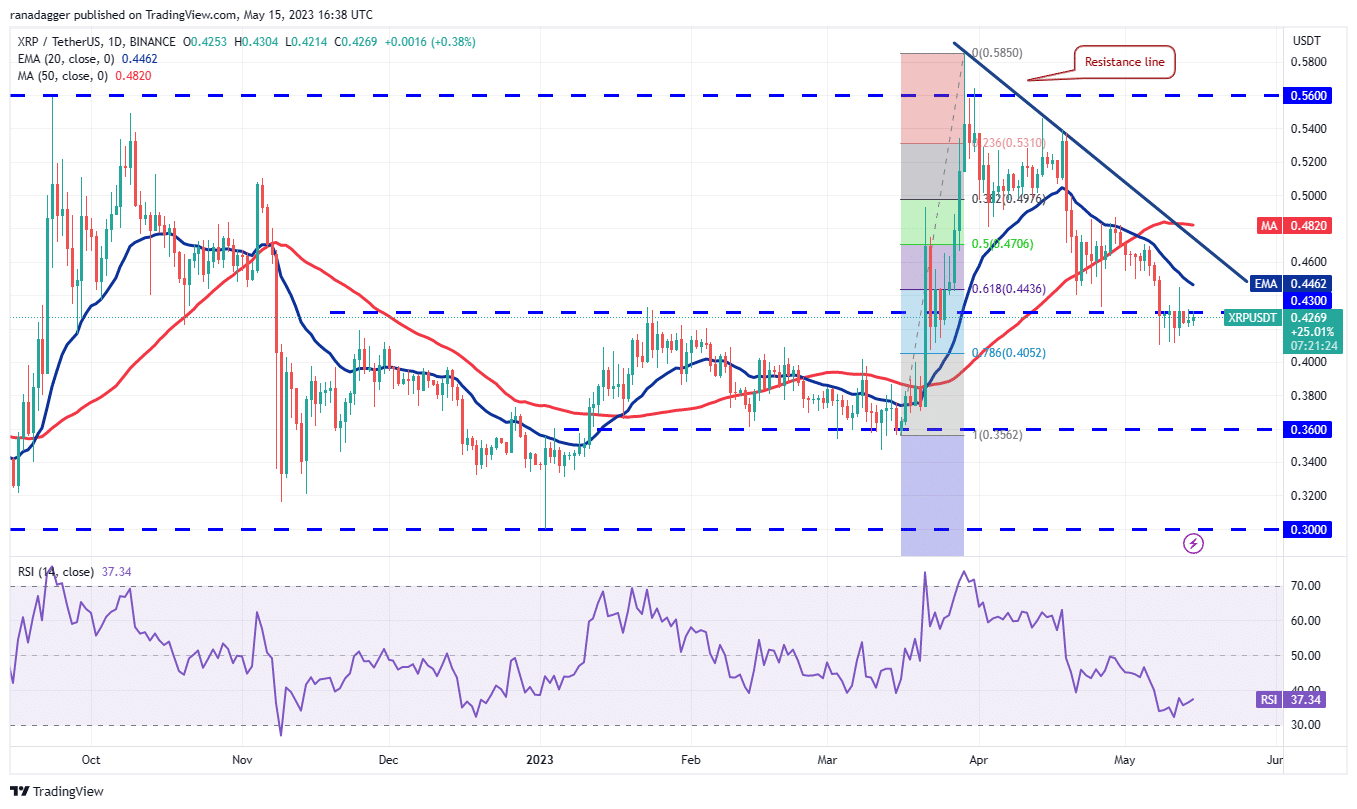Viewport: 1357px width, 809px height.
Task: Select the Resistance line callout label
Action: click(x=1125, y=62)
